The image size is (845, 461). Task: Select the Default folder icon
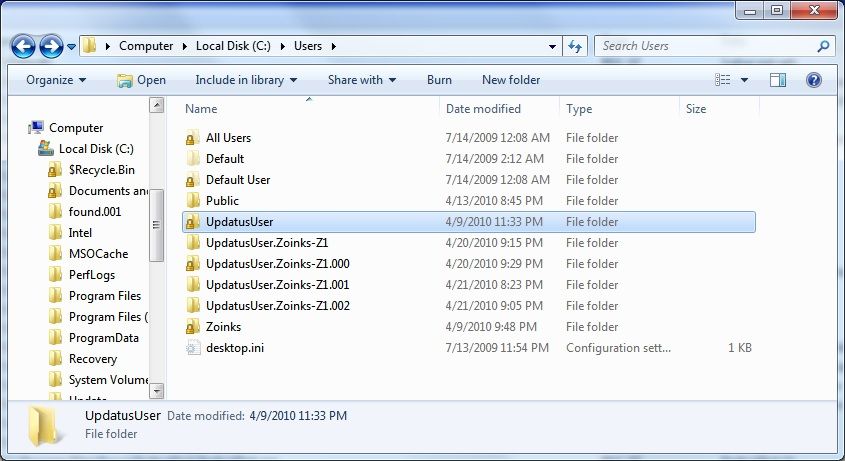point(192,159)
